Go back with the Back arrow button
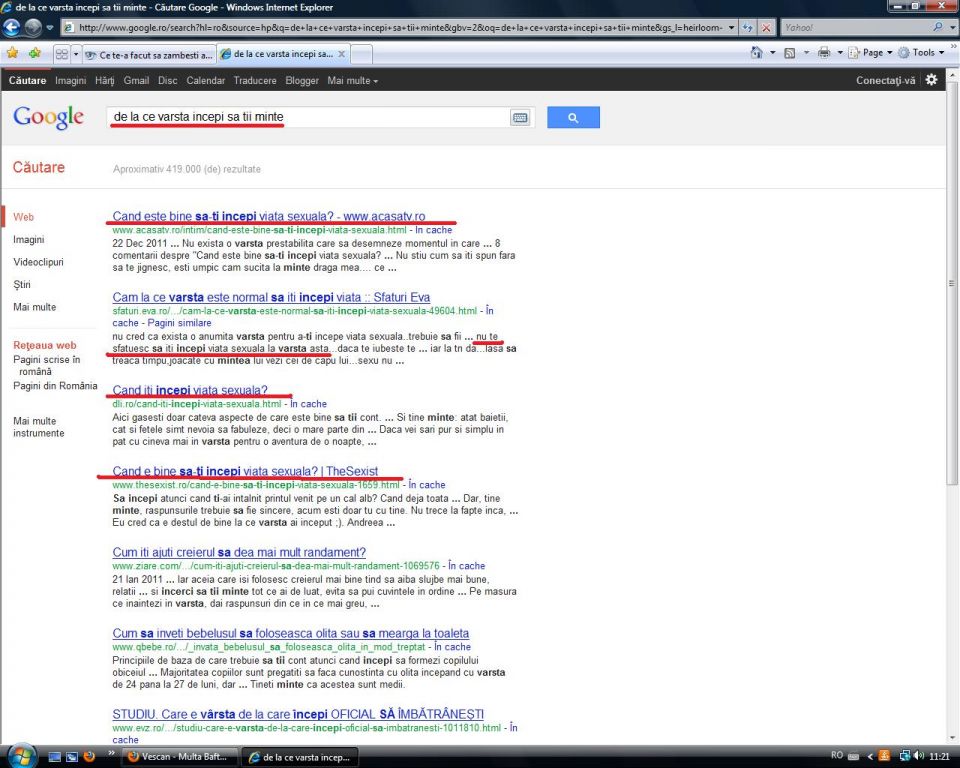The width and height of the screenshot is (960, 768). (11, 28)
